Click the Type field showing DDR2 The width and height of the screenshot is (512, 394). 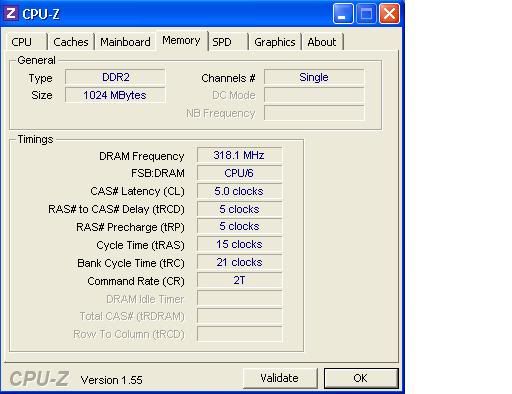[115, 77]
